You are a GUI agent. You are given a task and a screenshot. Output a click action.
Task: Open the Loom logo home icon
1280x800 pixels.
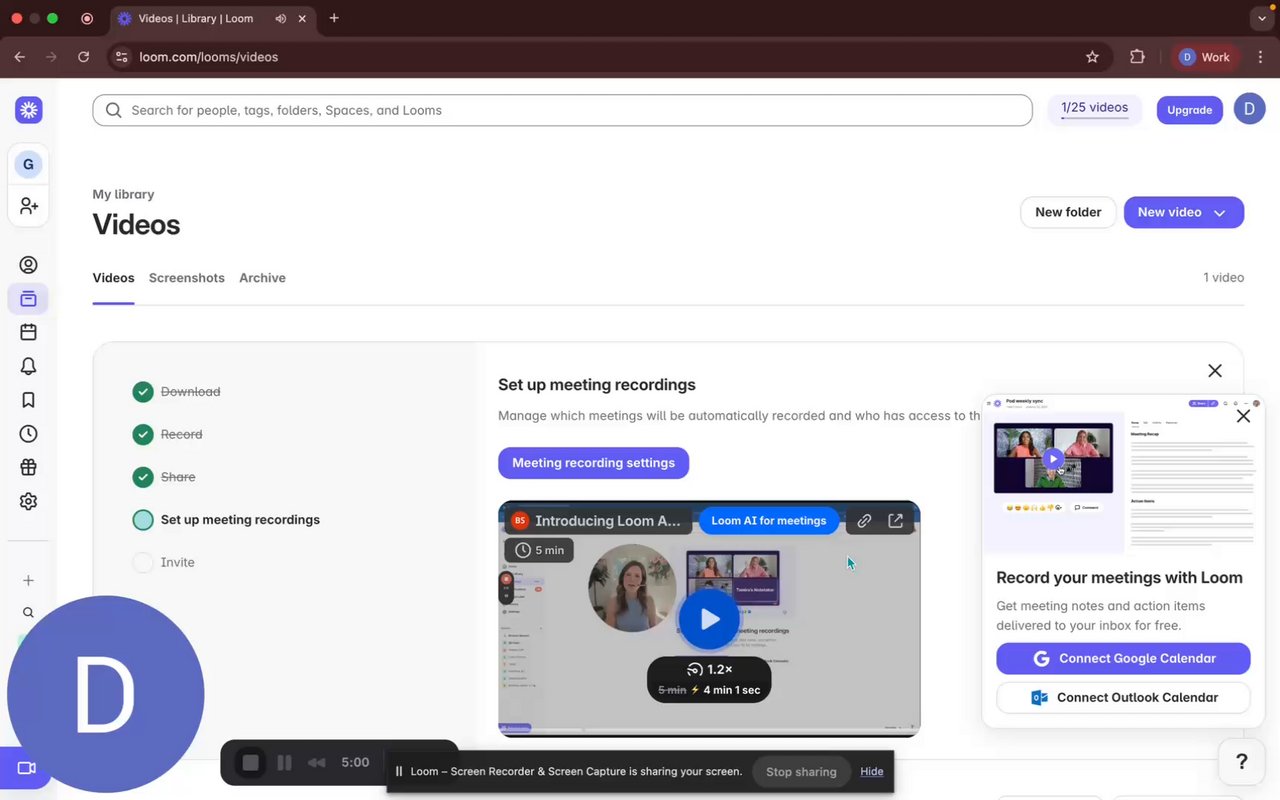click(28, 110)
